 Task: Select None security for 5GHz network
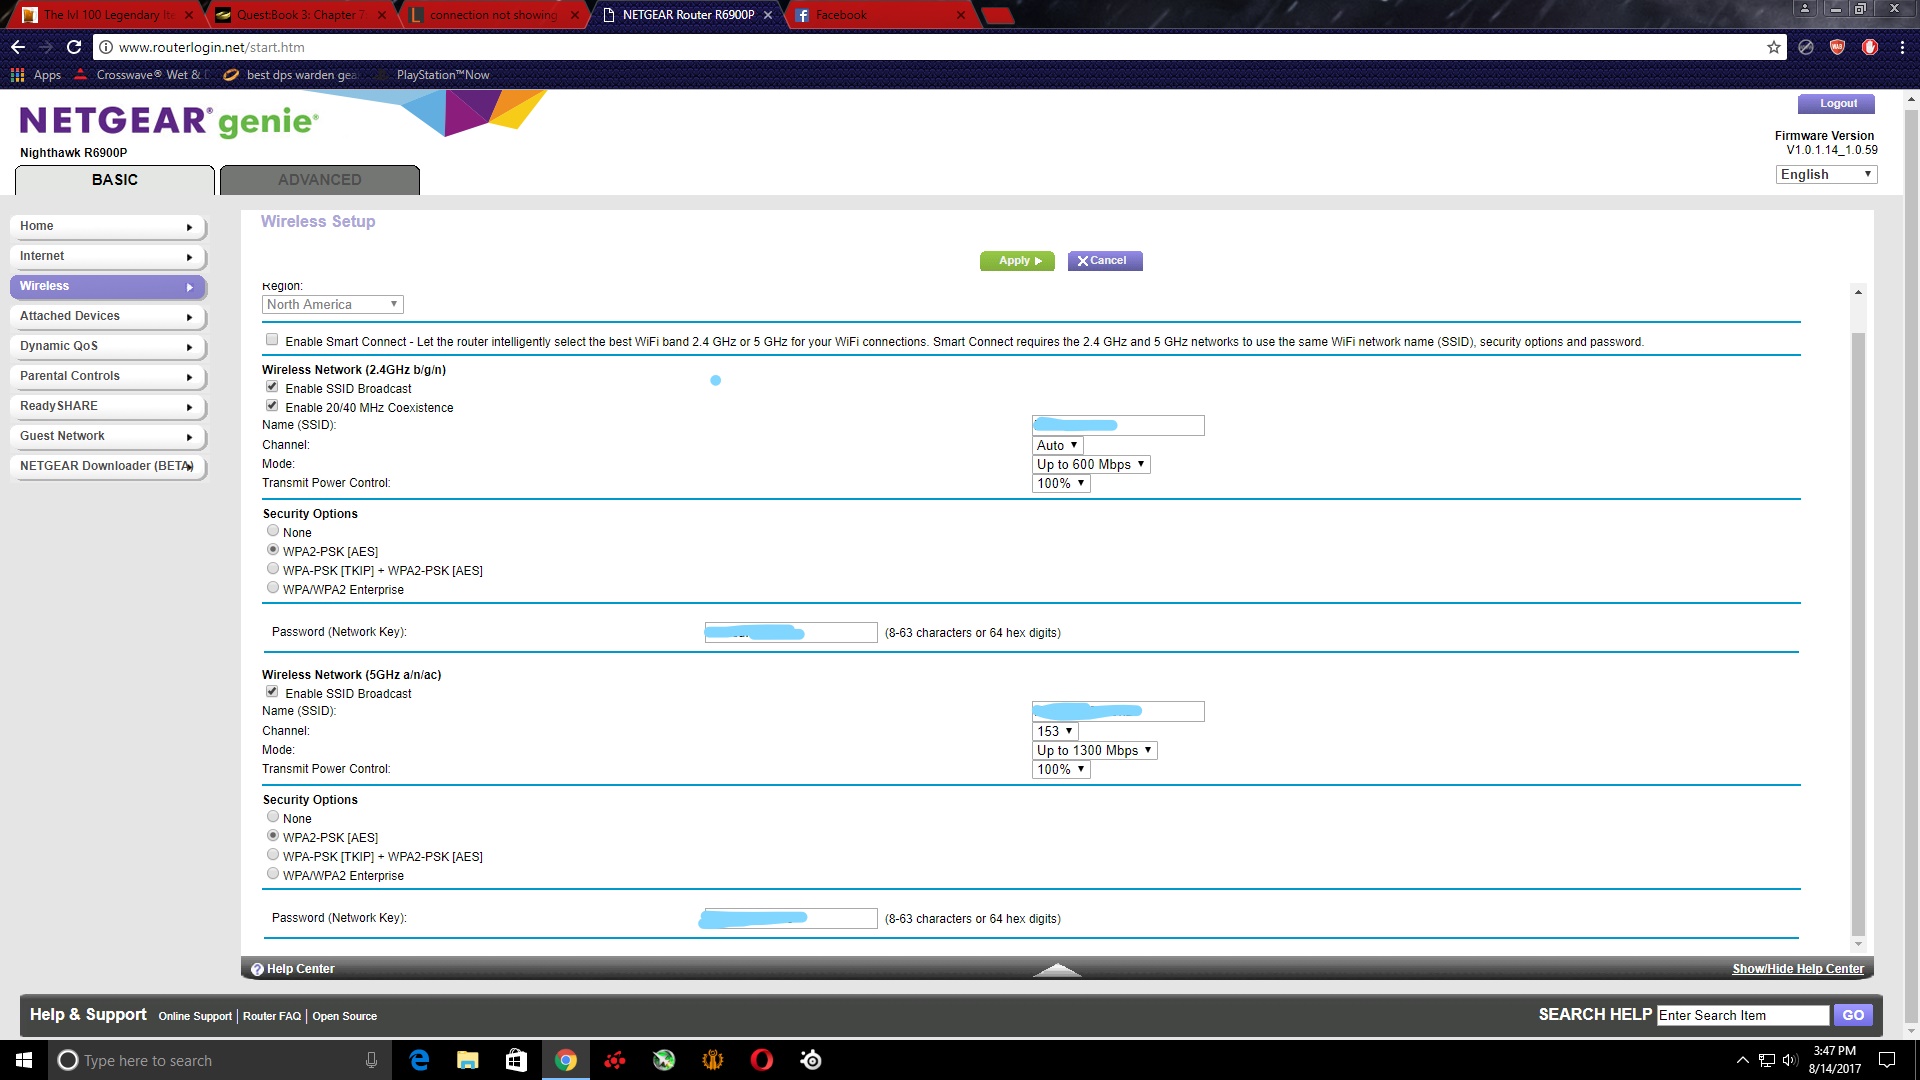pos(273,817)
